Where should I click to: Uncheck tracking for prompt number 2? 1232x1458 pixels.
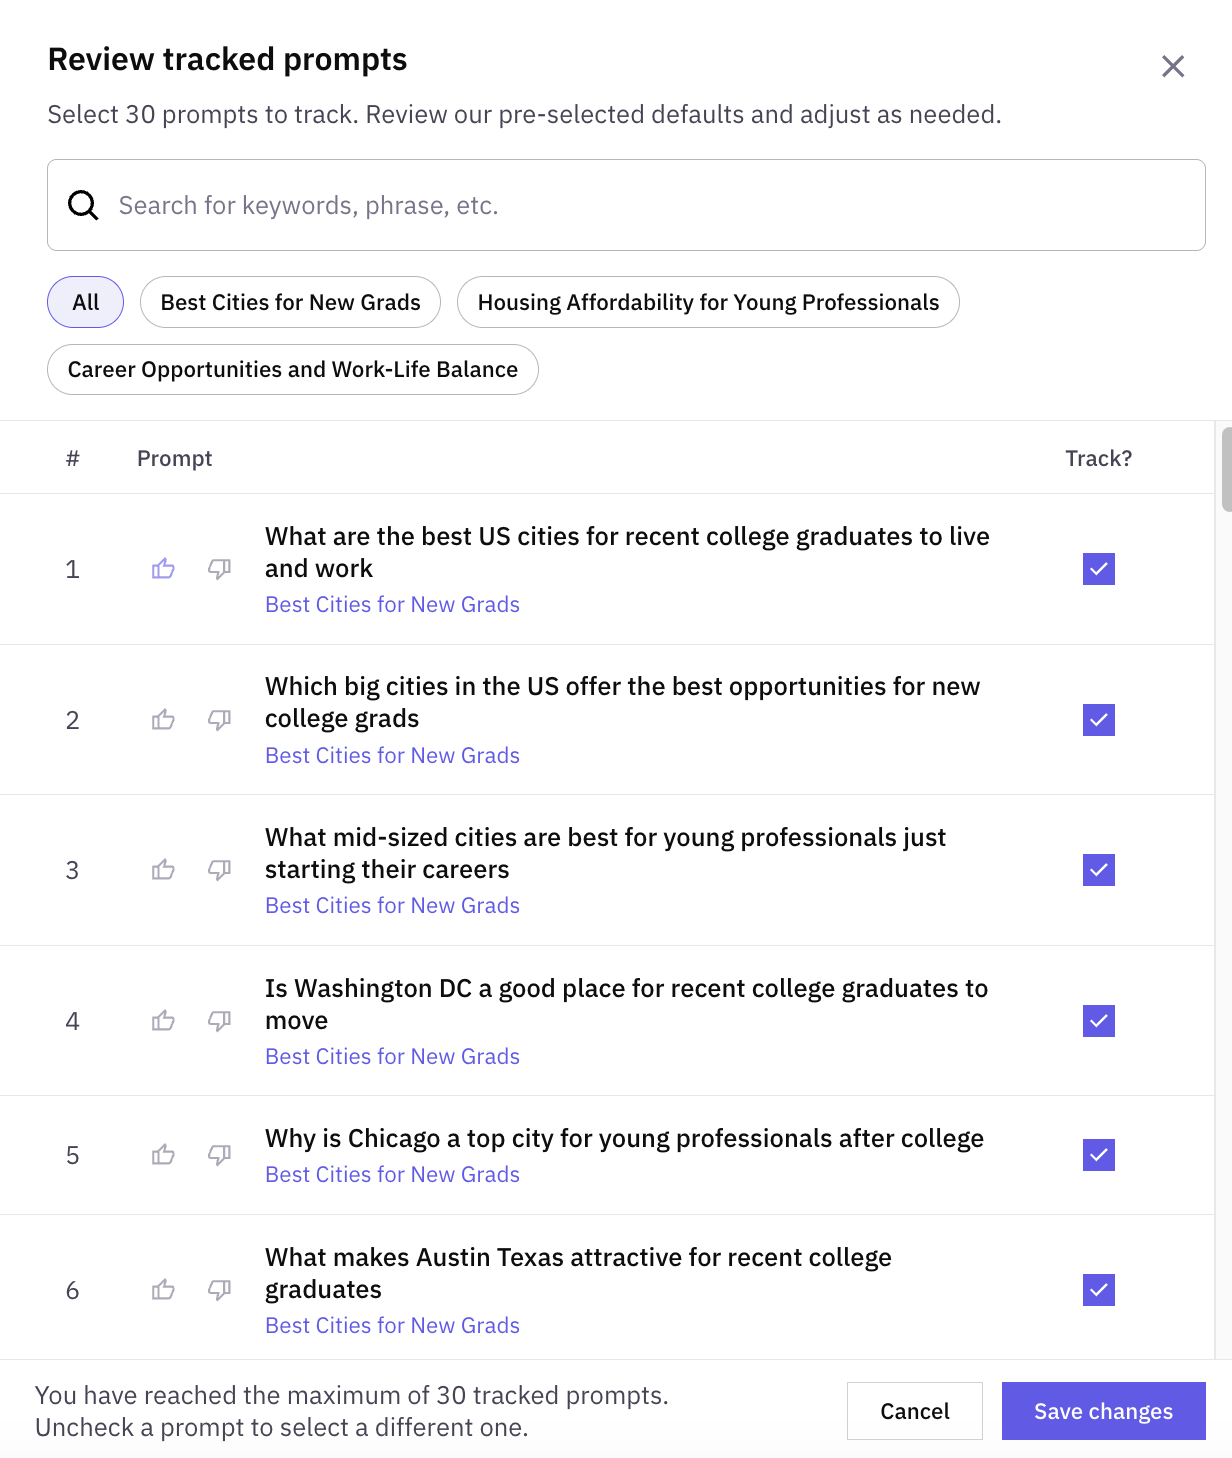tap(1099, 720)
